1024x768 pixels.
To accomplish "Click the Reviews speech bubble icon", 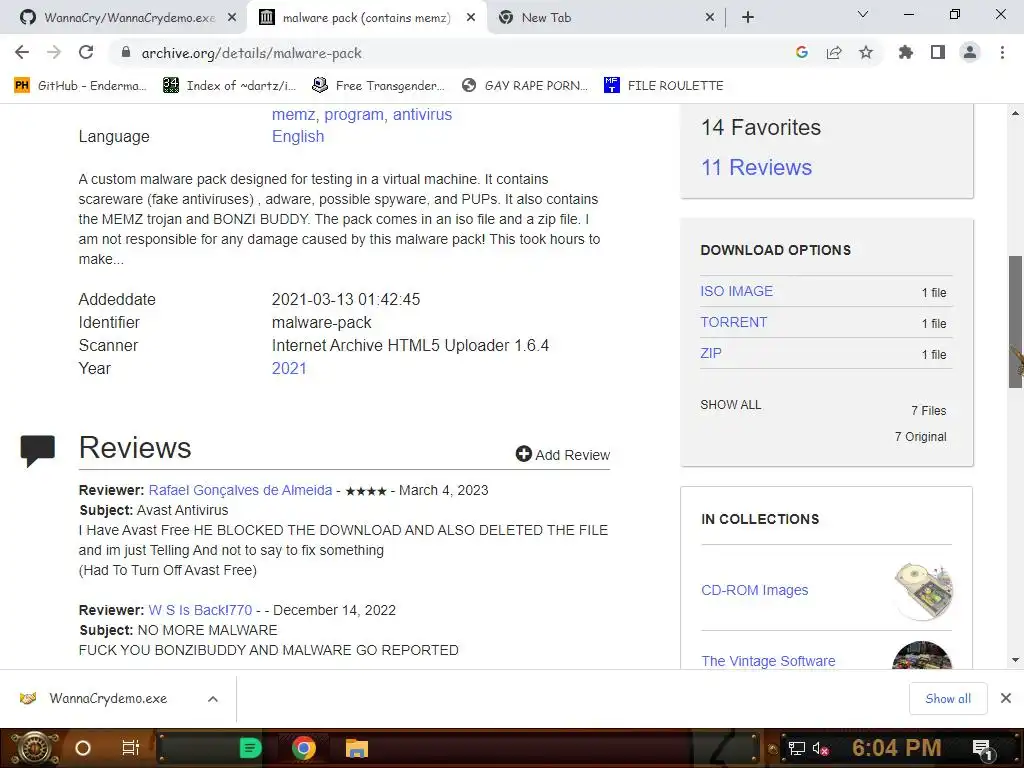I will click(x=37, y=451).
